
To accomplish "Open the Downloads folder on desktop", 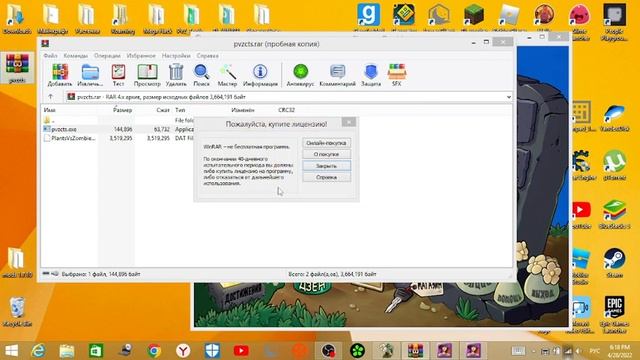I will click(x=17, y=18).
